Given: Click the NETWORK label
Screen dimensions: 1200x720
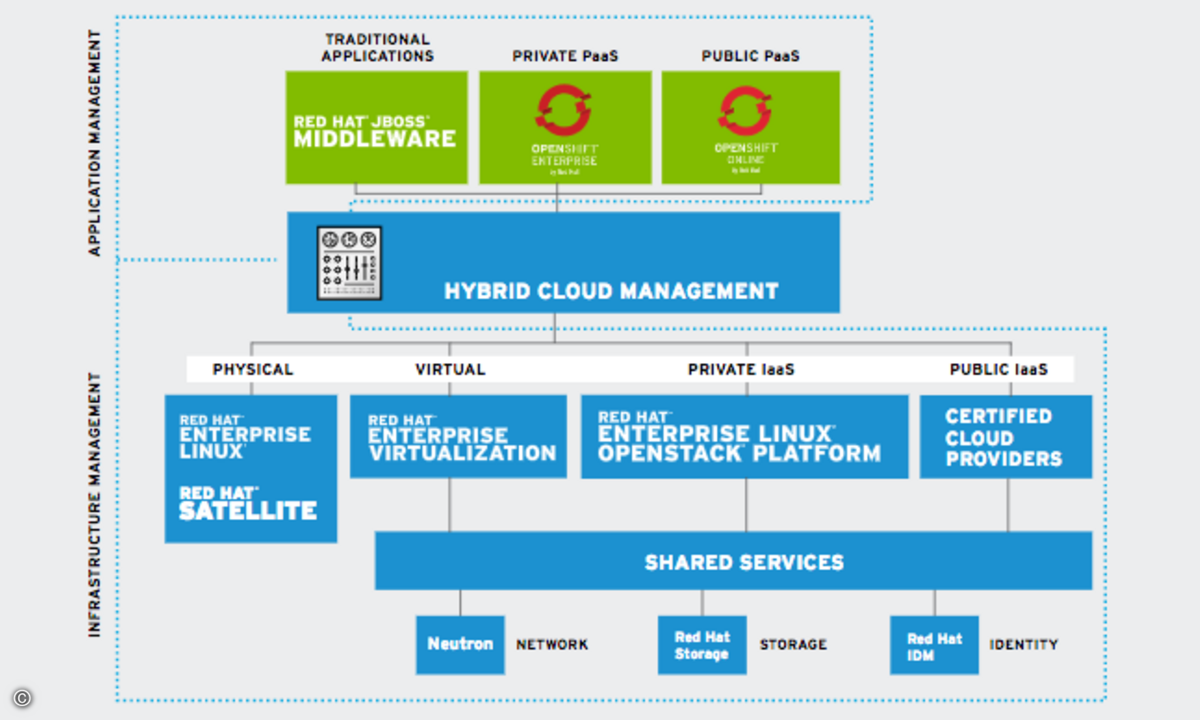Looking at the screenshot, I should tap(552, 645).
